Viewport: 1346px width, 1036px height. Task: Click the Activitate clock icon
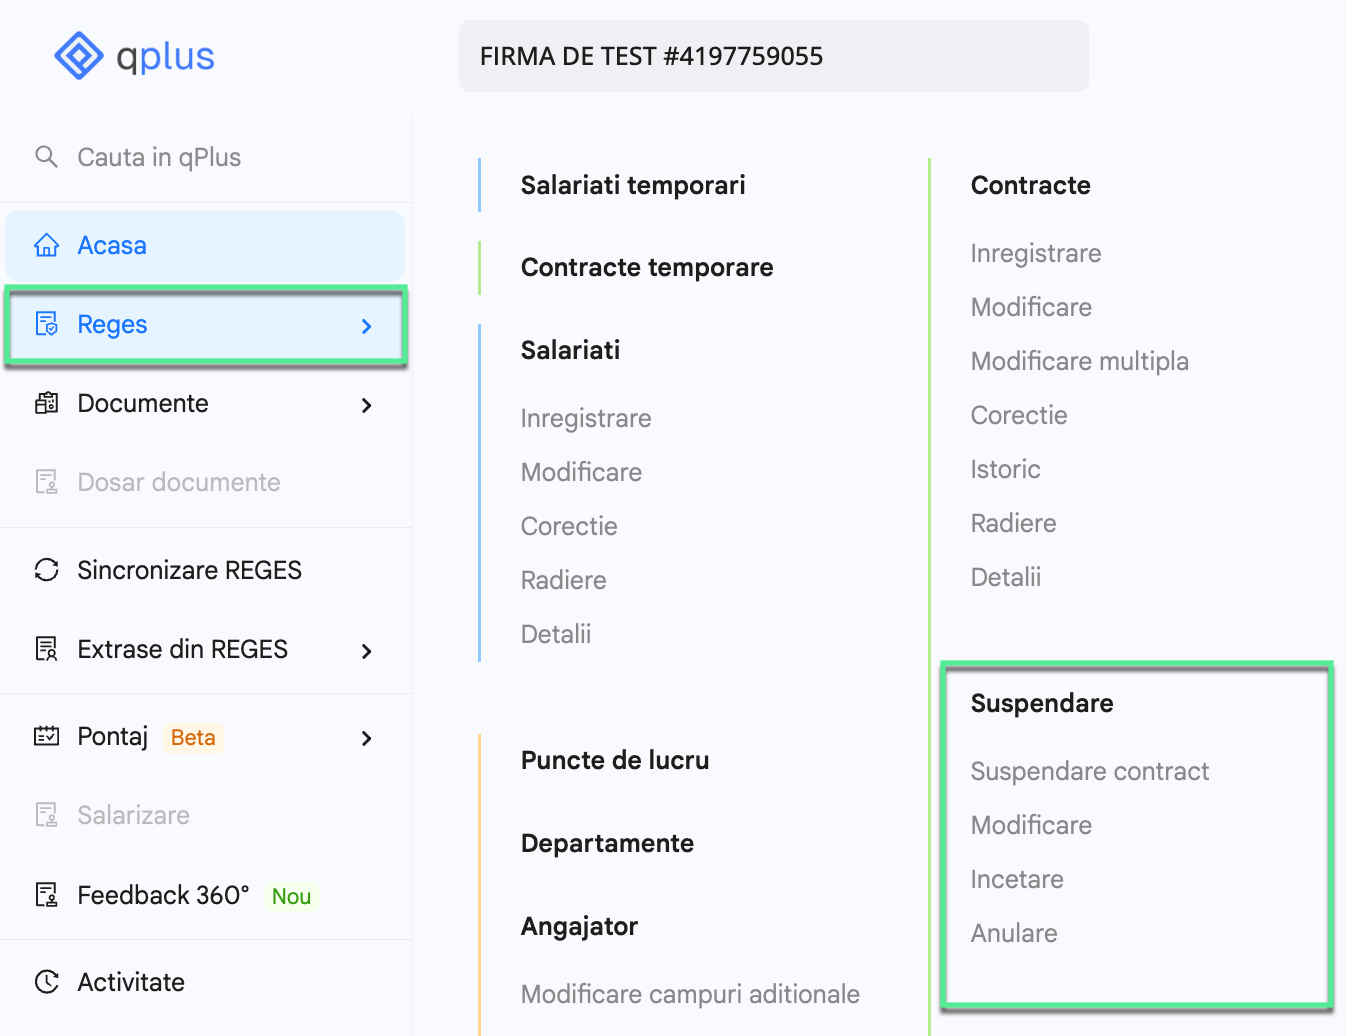click(x=46, y=981)
